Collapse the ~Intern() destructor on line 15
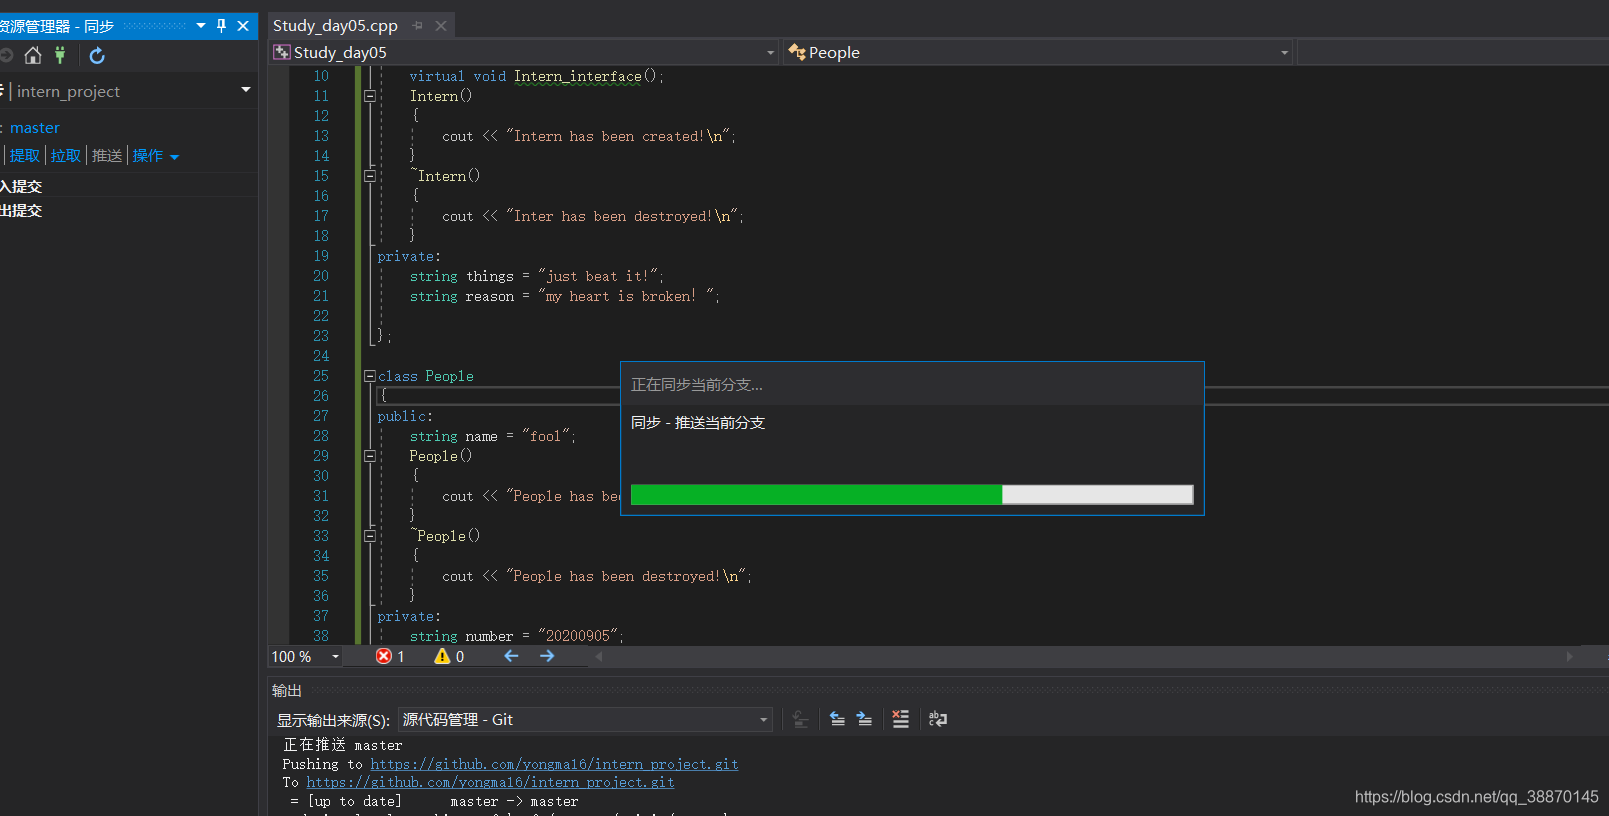 369,176
